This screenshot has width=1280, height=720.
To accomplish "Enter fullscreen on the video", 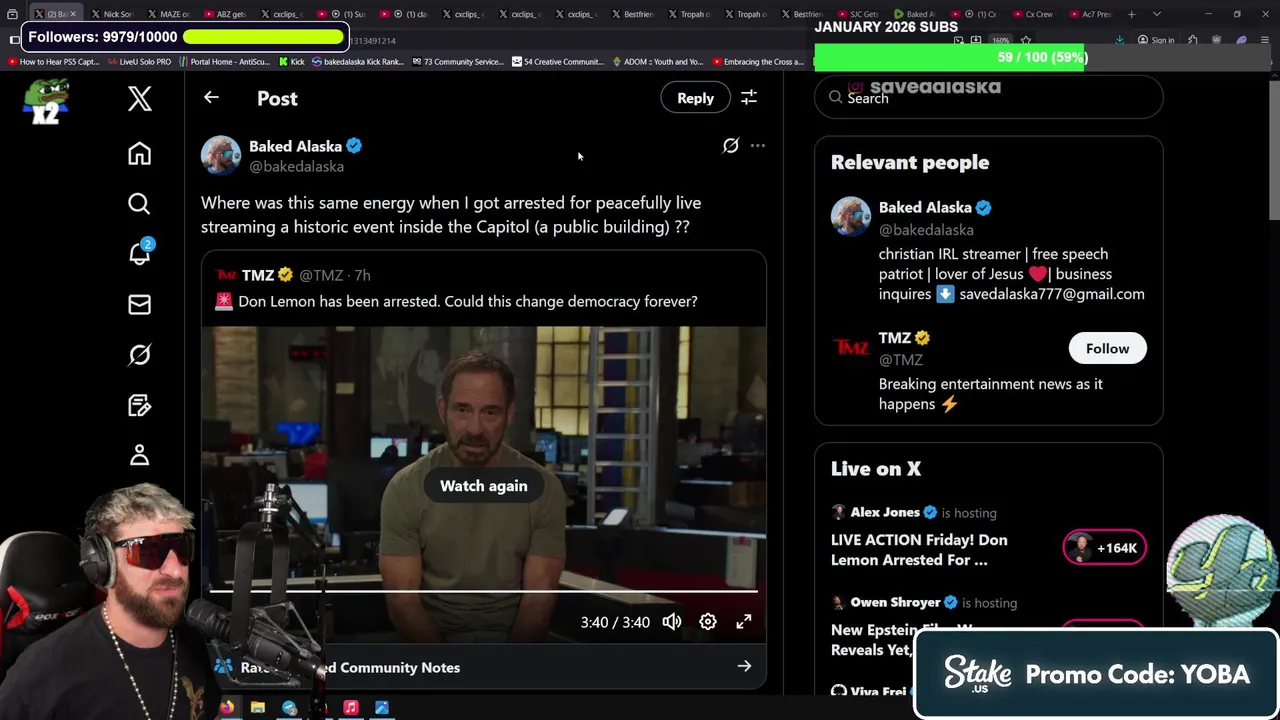I will pyautogui.click(x=744, y=622).
